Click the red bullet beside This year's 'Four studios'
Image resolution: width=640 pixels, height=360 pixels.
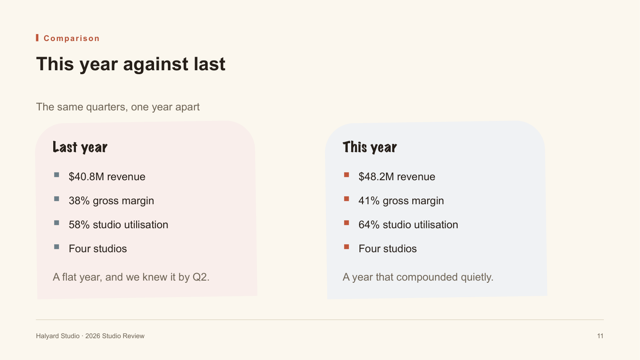347,247
